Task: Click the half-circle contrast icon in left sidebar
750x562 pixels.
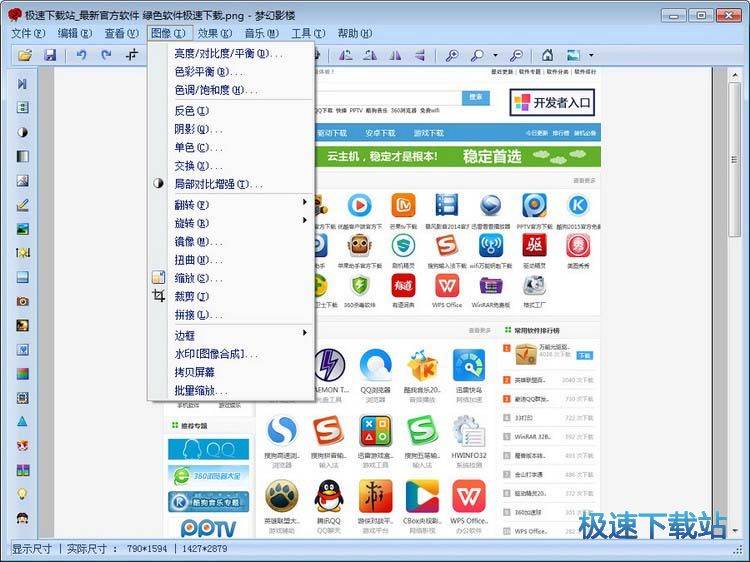Action: 22,132
